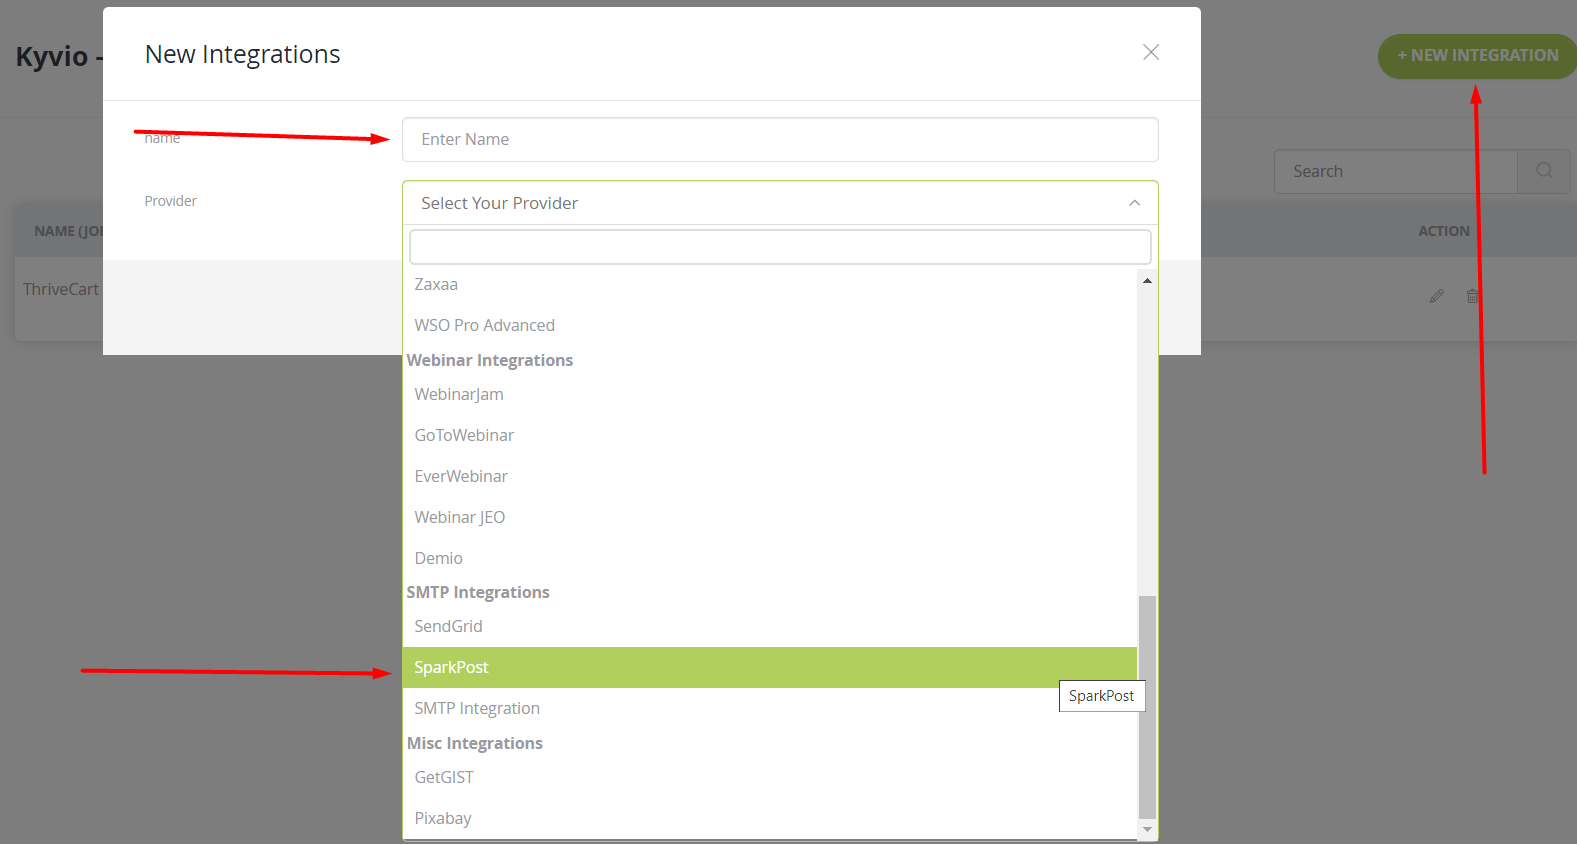The width and height of the screenshot is (1577, 844).
Task: Delete the ThriveCart integration with trash icon
Action: pos(1472,296)
